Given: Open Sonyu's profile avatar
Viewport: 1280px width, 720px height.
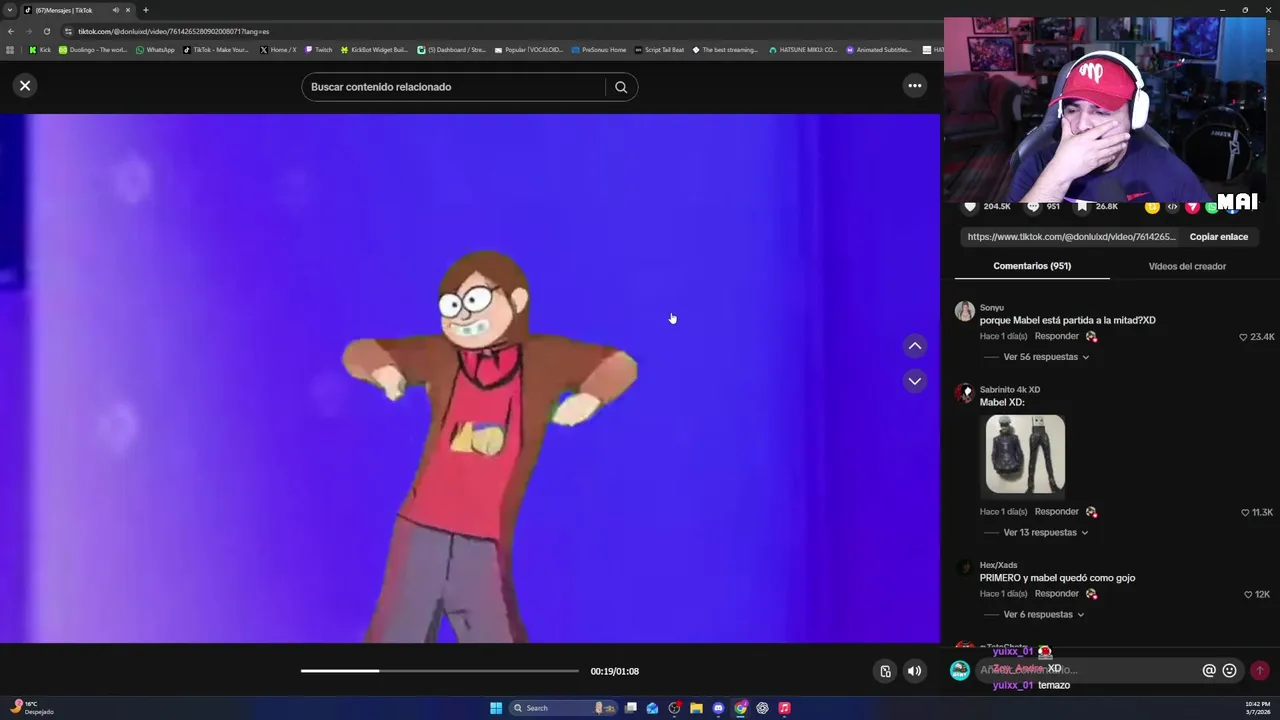Looking at the screenshot, I should click(965, 311).
